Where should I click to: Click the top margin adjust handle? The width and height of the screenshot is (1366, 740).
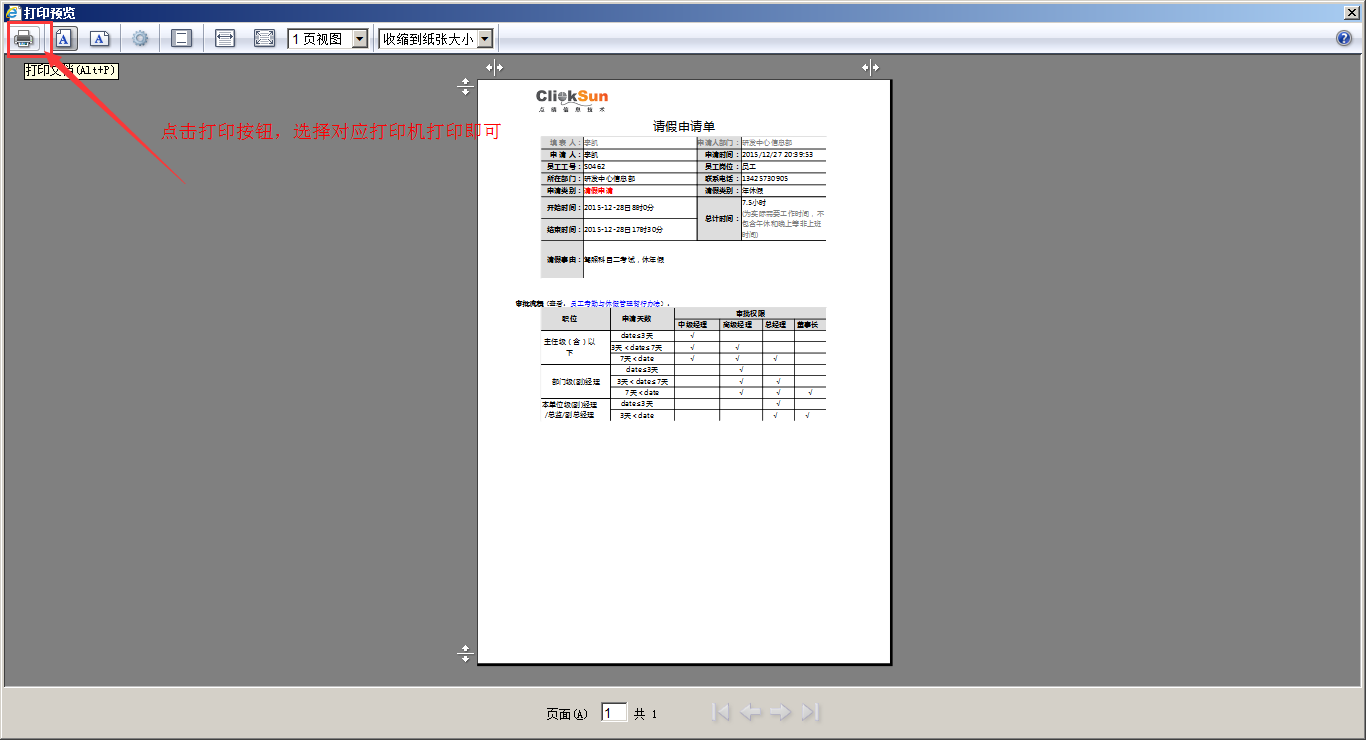[x=464, y=87]
